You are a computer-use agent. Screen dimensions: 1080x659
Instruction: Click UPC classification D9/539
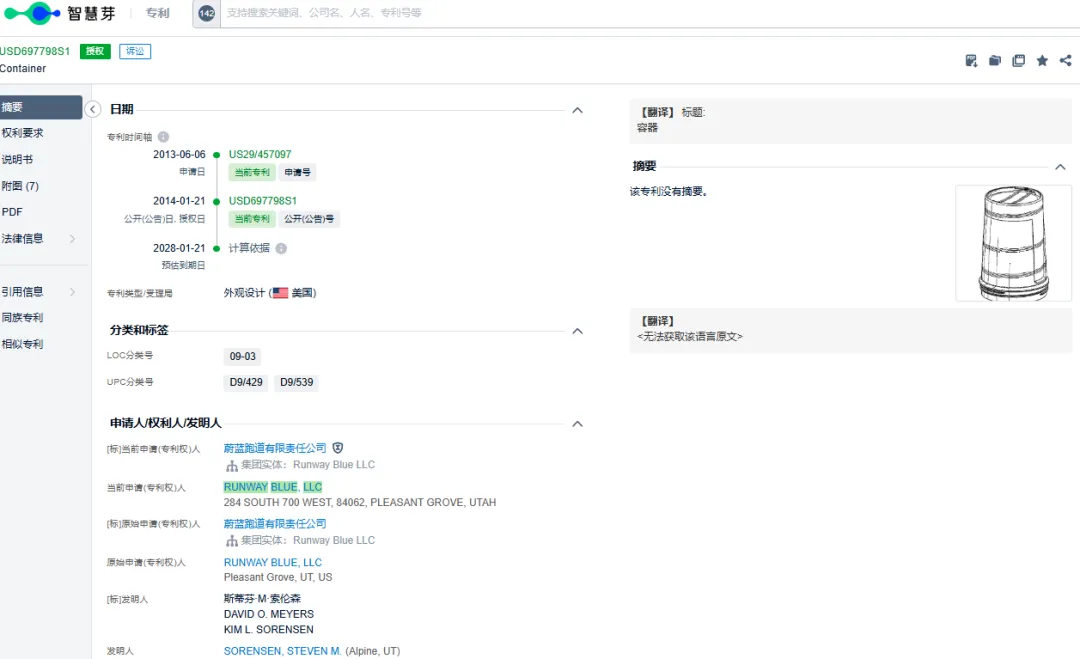(x=296, y=382)
